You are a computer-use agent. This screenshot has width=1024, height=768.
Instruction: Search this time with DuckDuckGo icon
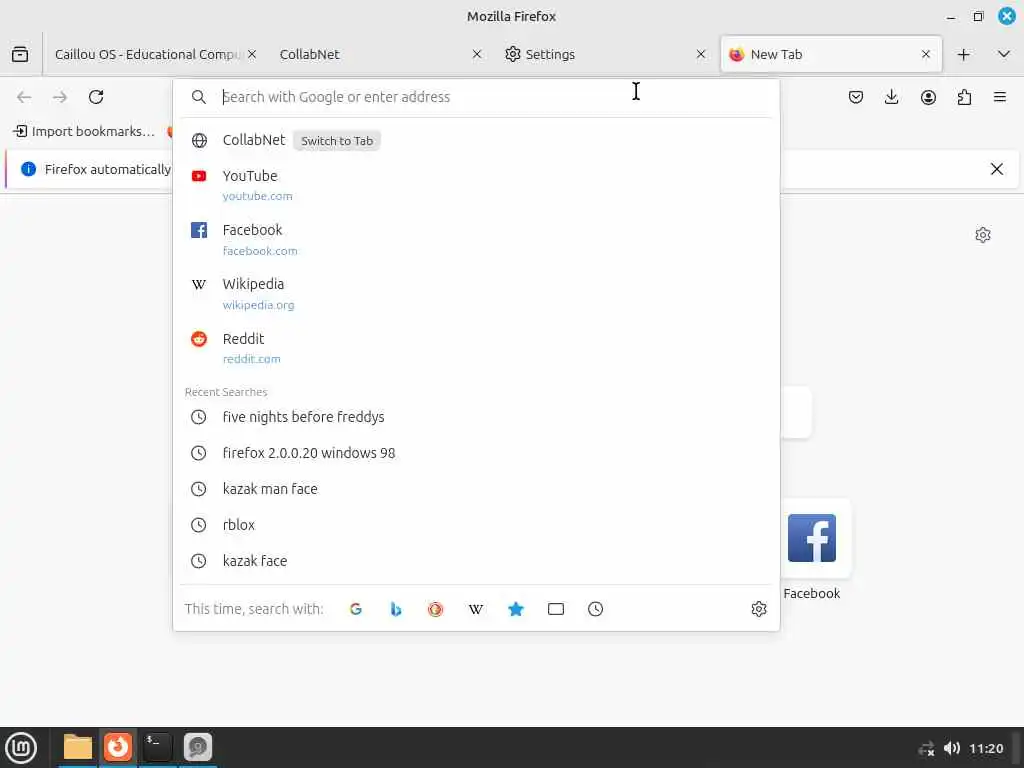coord(436,609)
